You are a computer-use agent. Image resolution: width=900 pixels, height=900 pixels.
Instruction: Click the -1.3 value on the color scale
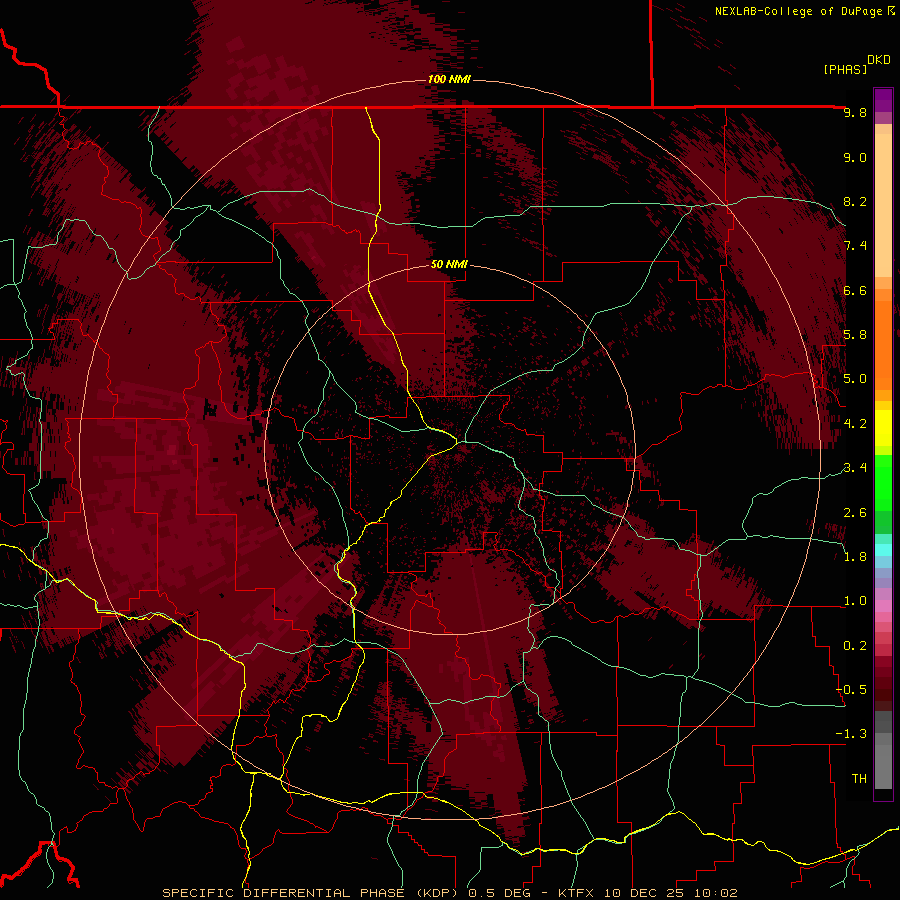click(852, 734)
